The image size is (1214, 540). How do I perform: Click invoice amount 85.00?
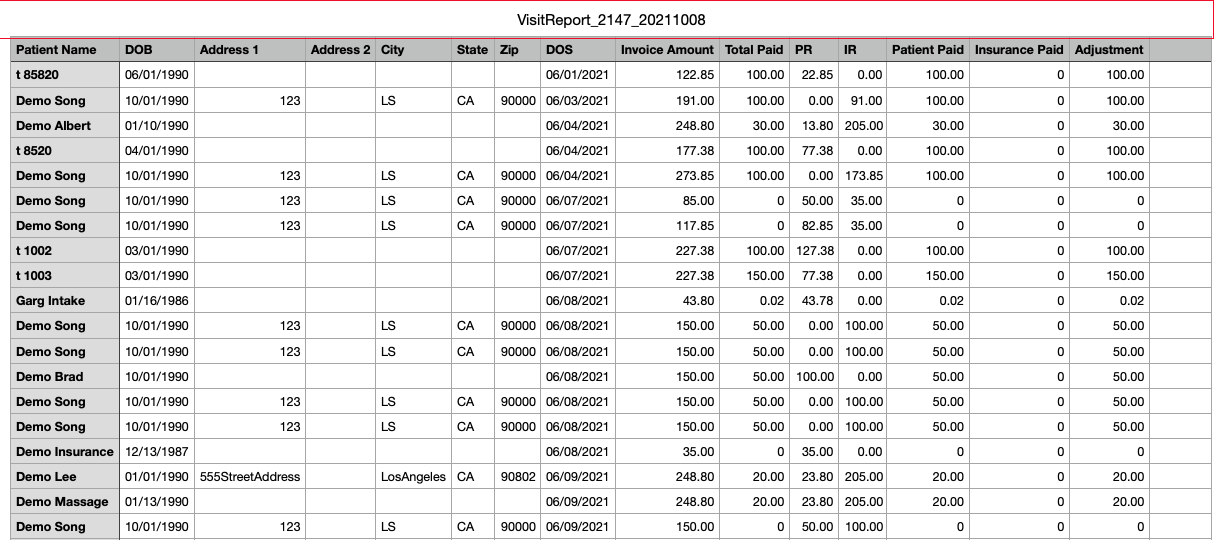pyautogui.click(x=668, y=200)
